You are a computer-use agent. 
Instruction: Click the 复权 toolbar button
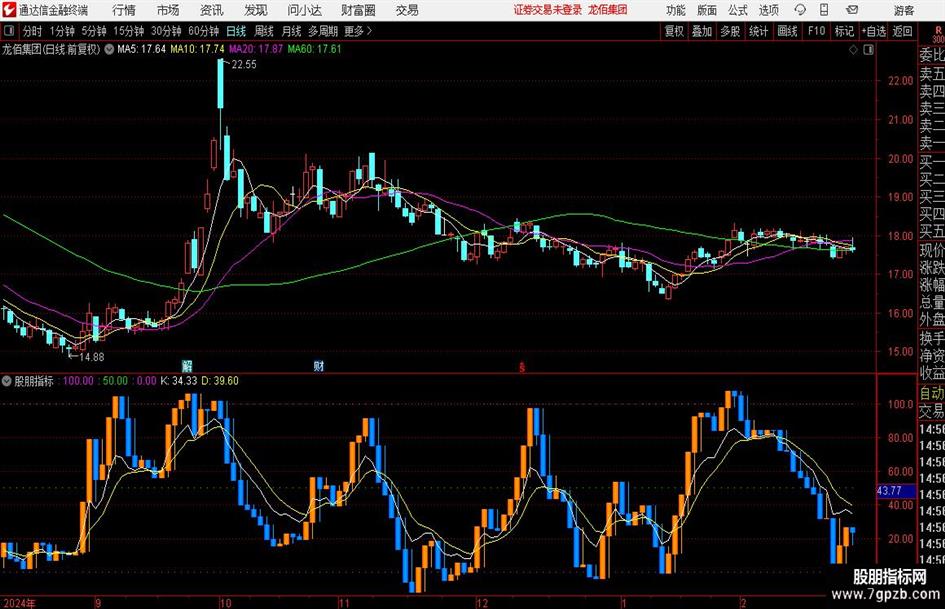[x=674, y=31]
